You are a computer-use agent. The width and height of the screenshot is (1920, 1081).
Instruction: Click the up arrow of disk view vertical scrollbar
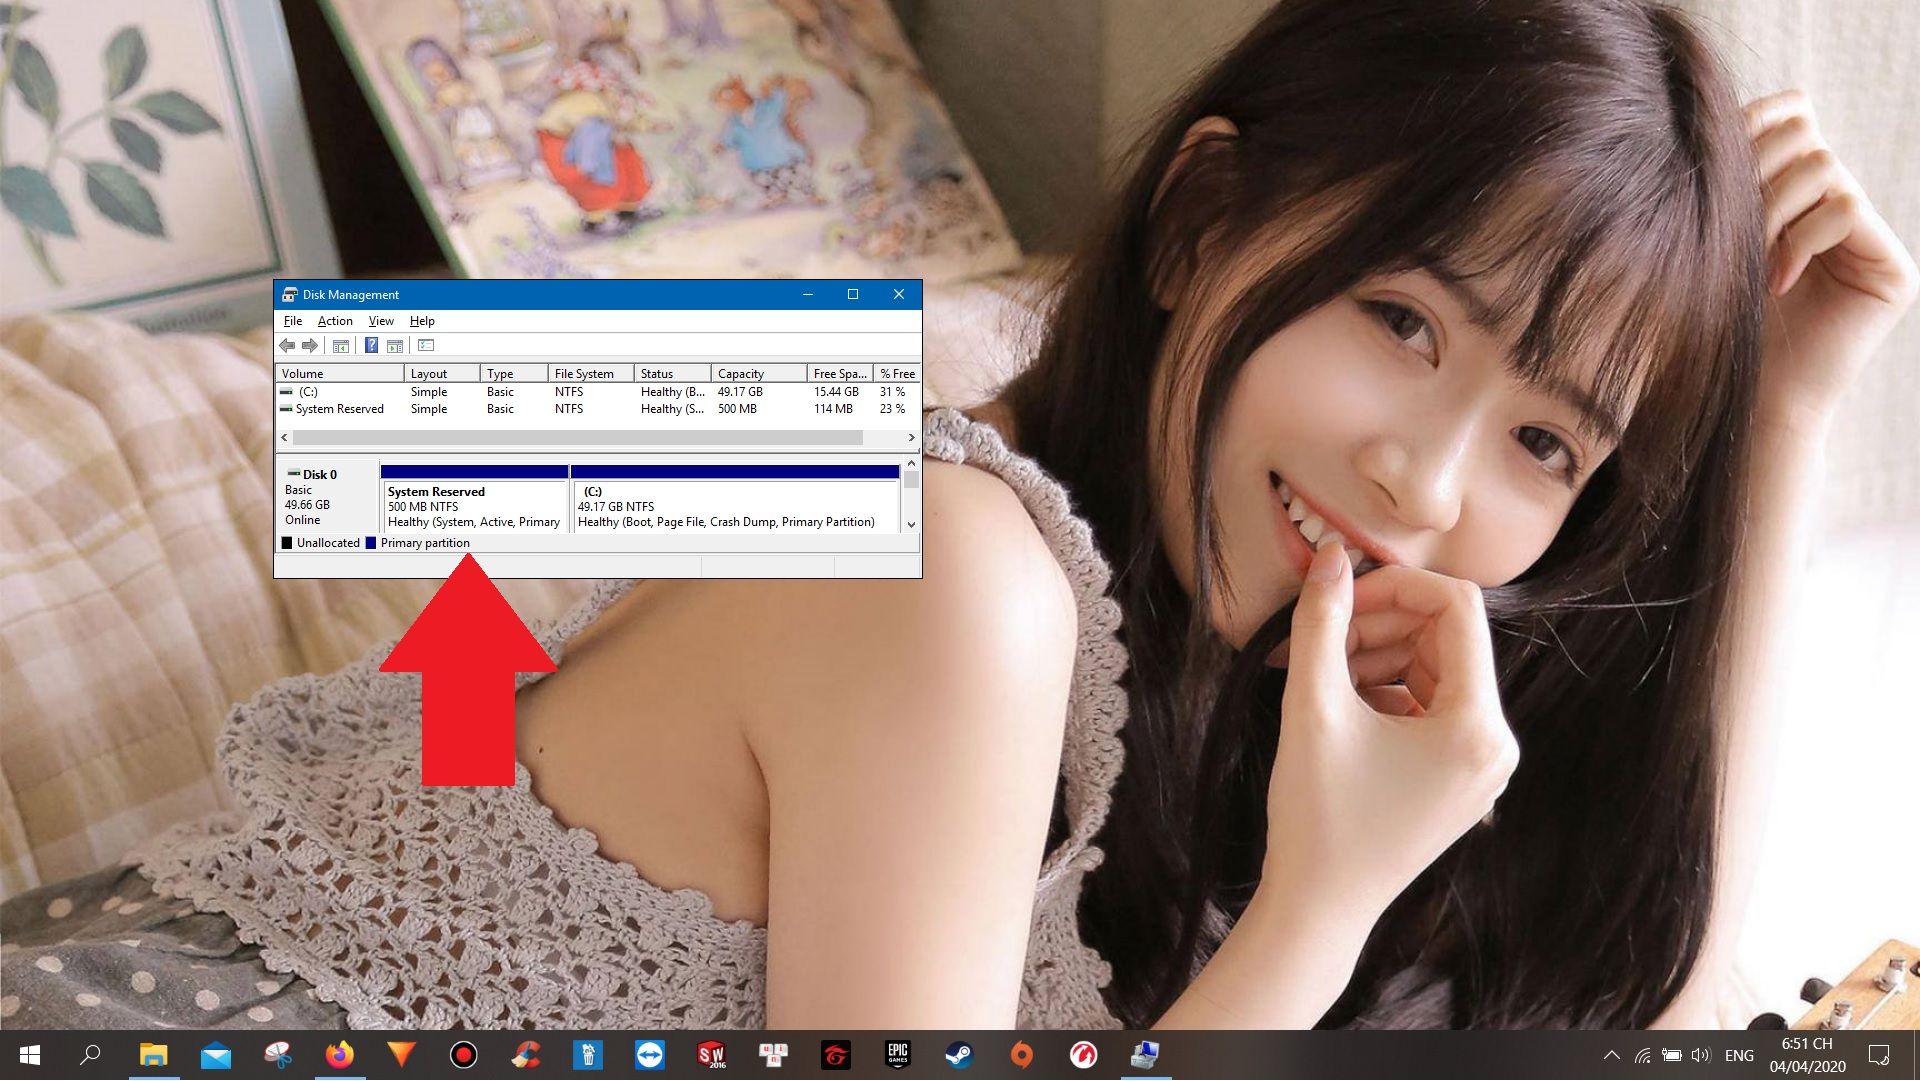coord(911,464)
